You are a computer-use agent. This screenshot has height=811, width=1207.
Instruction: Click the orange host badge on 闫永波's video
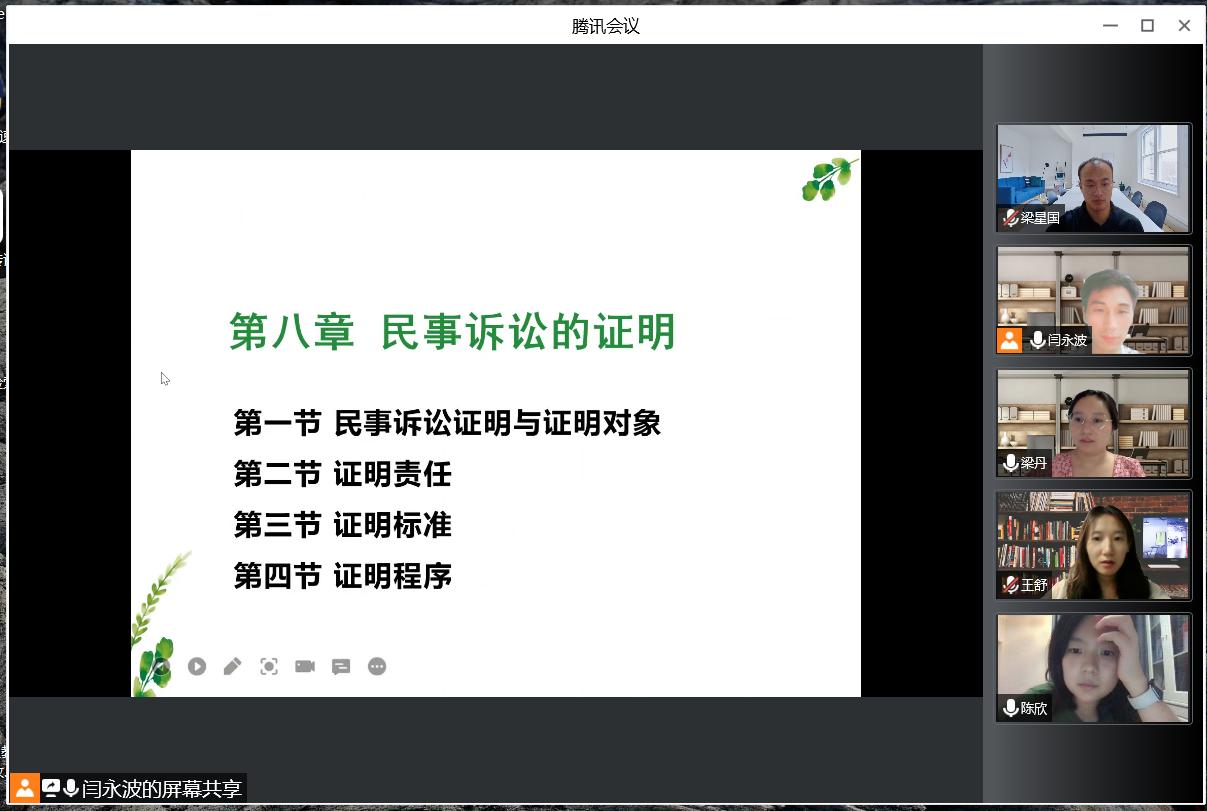tap(1010, 340)
